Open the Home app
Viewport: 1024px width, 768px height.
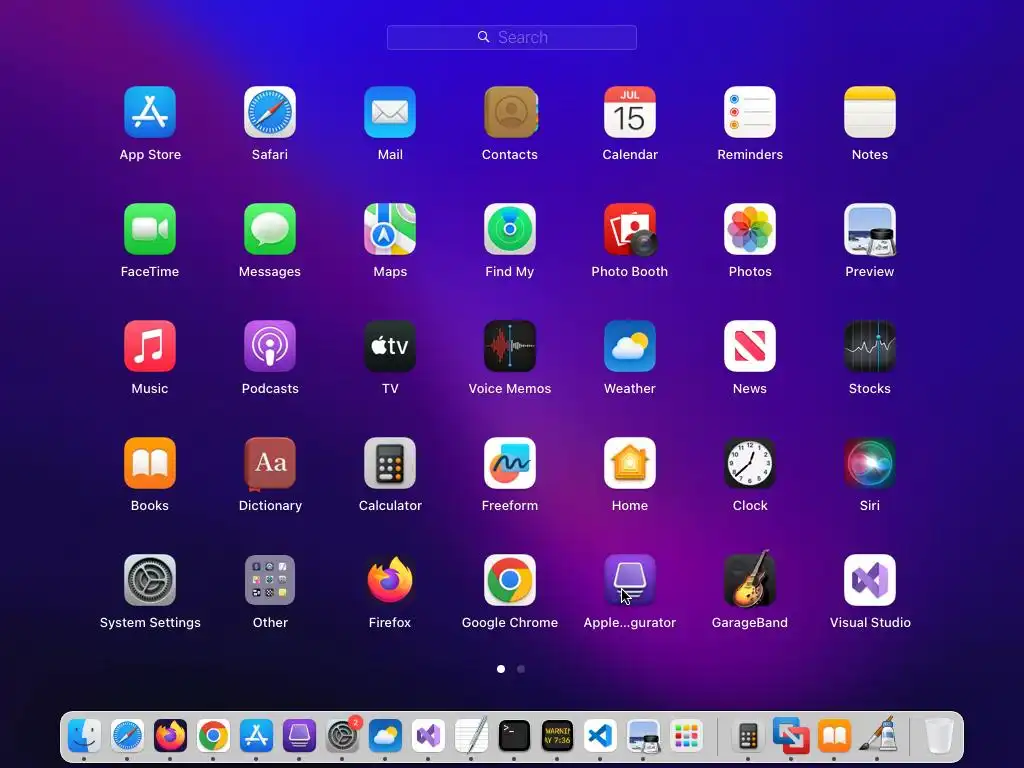[630, 463]
